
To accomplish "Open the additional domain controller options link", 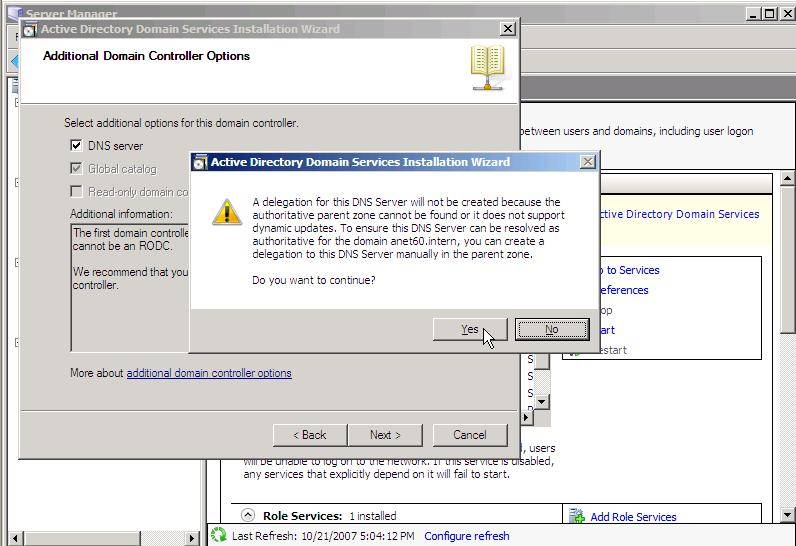I will (209, 373).
